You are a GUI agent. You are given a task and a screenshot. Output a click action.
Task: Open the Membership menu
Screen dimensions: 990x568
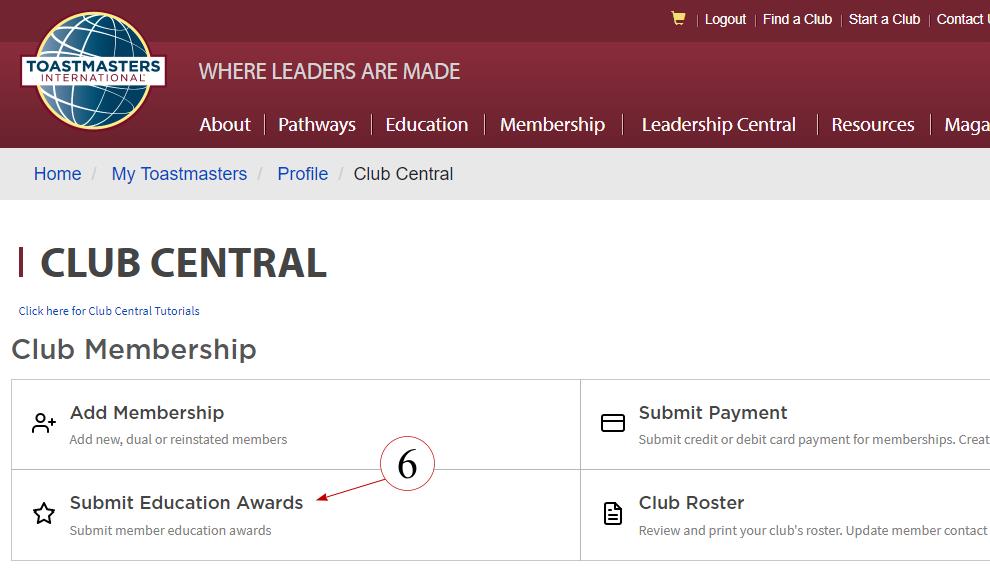pyautogui.click(x=552, y=124)
